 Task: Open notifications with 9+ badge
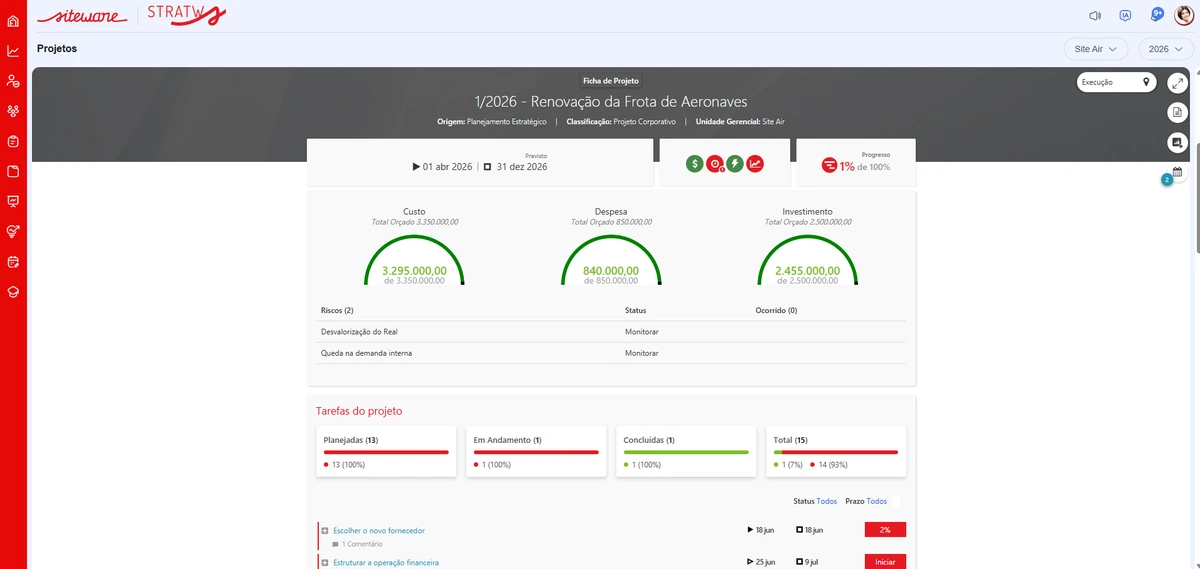[1157, 14]
